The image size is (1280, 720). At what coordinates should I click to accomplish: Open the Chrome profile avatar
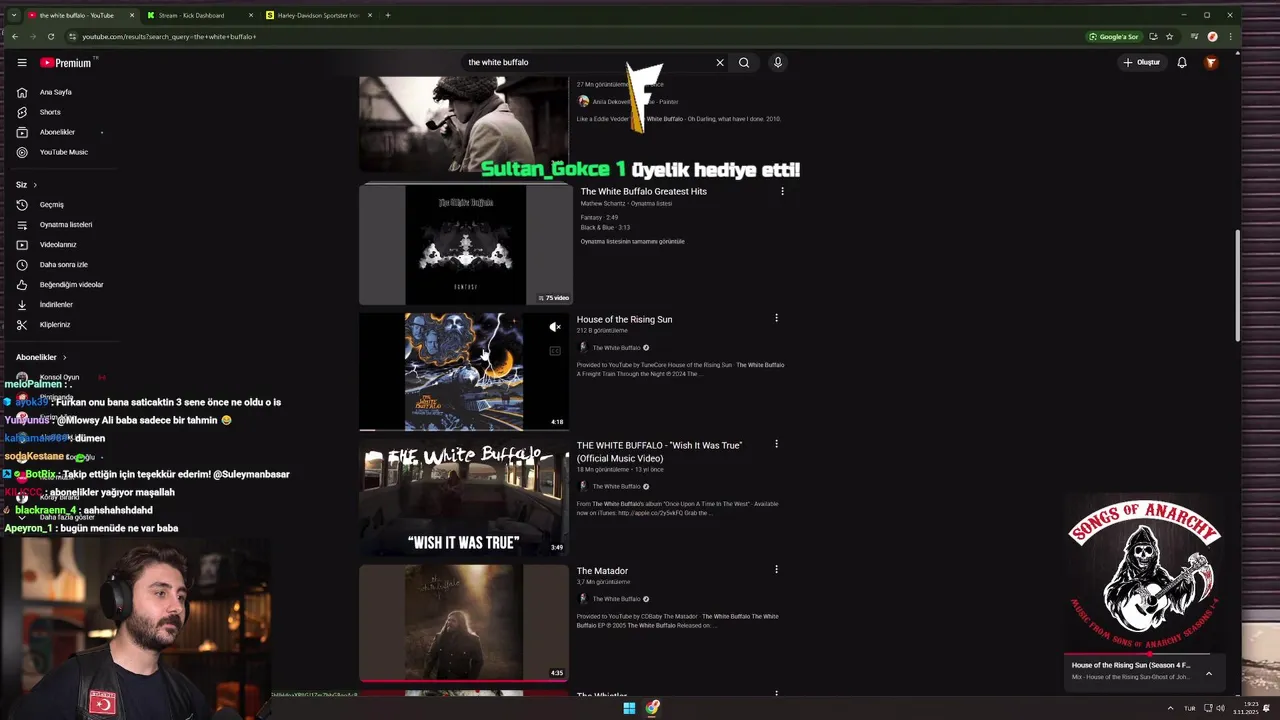tap(1212, 37)
